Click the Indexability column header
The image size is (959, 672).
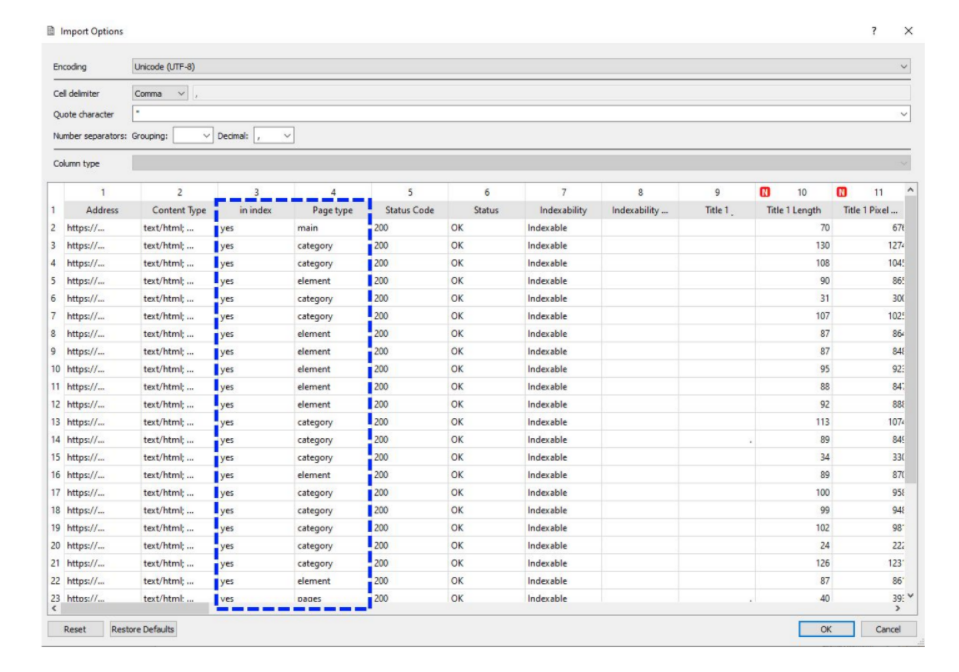point(563,210)
